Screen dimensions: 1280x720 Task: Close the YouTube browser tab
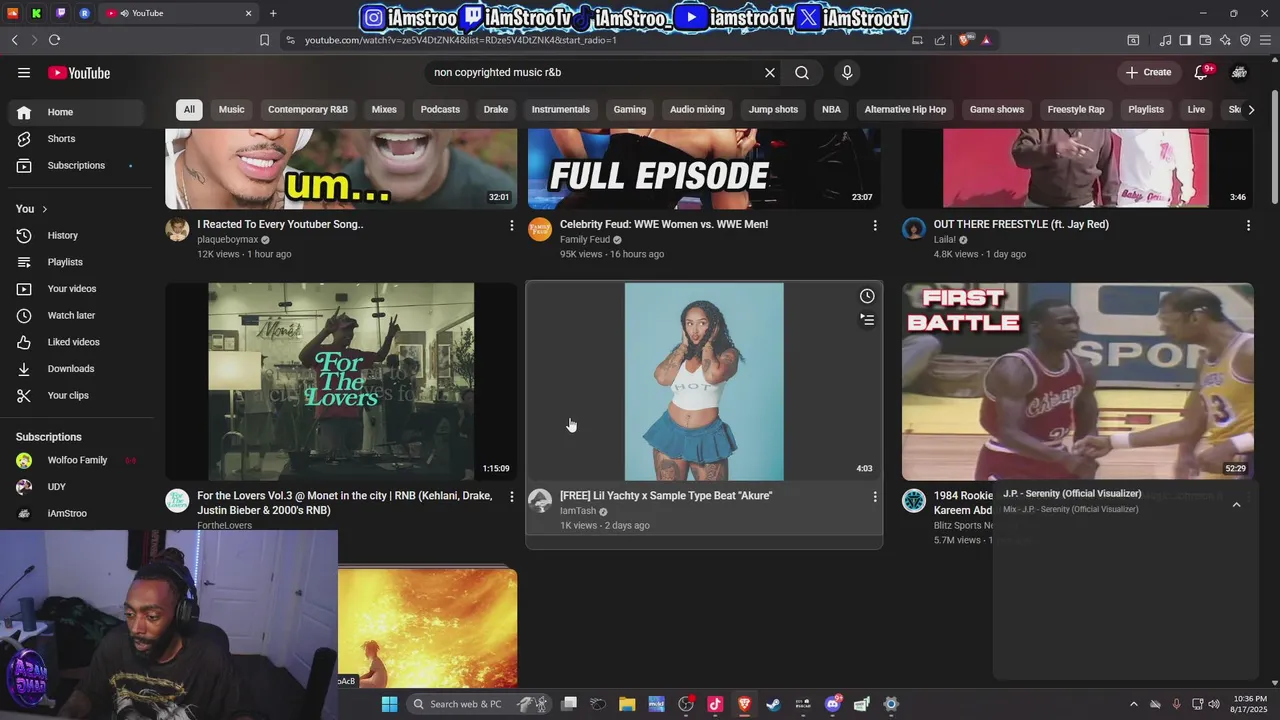(x=249, y=13)
